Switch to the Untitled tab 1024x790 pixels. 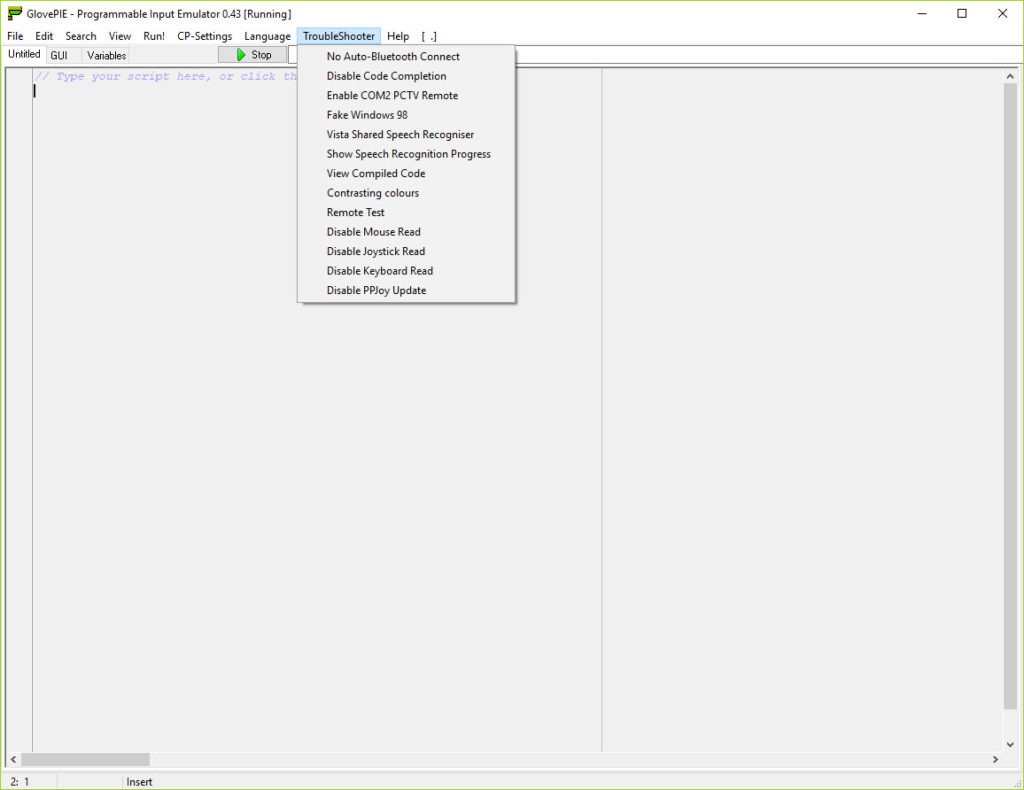coord(24,54)
